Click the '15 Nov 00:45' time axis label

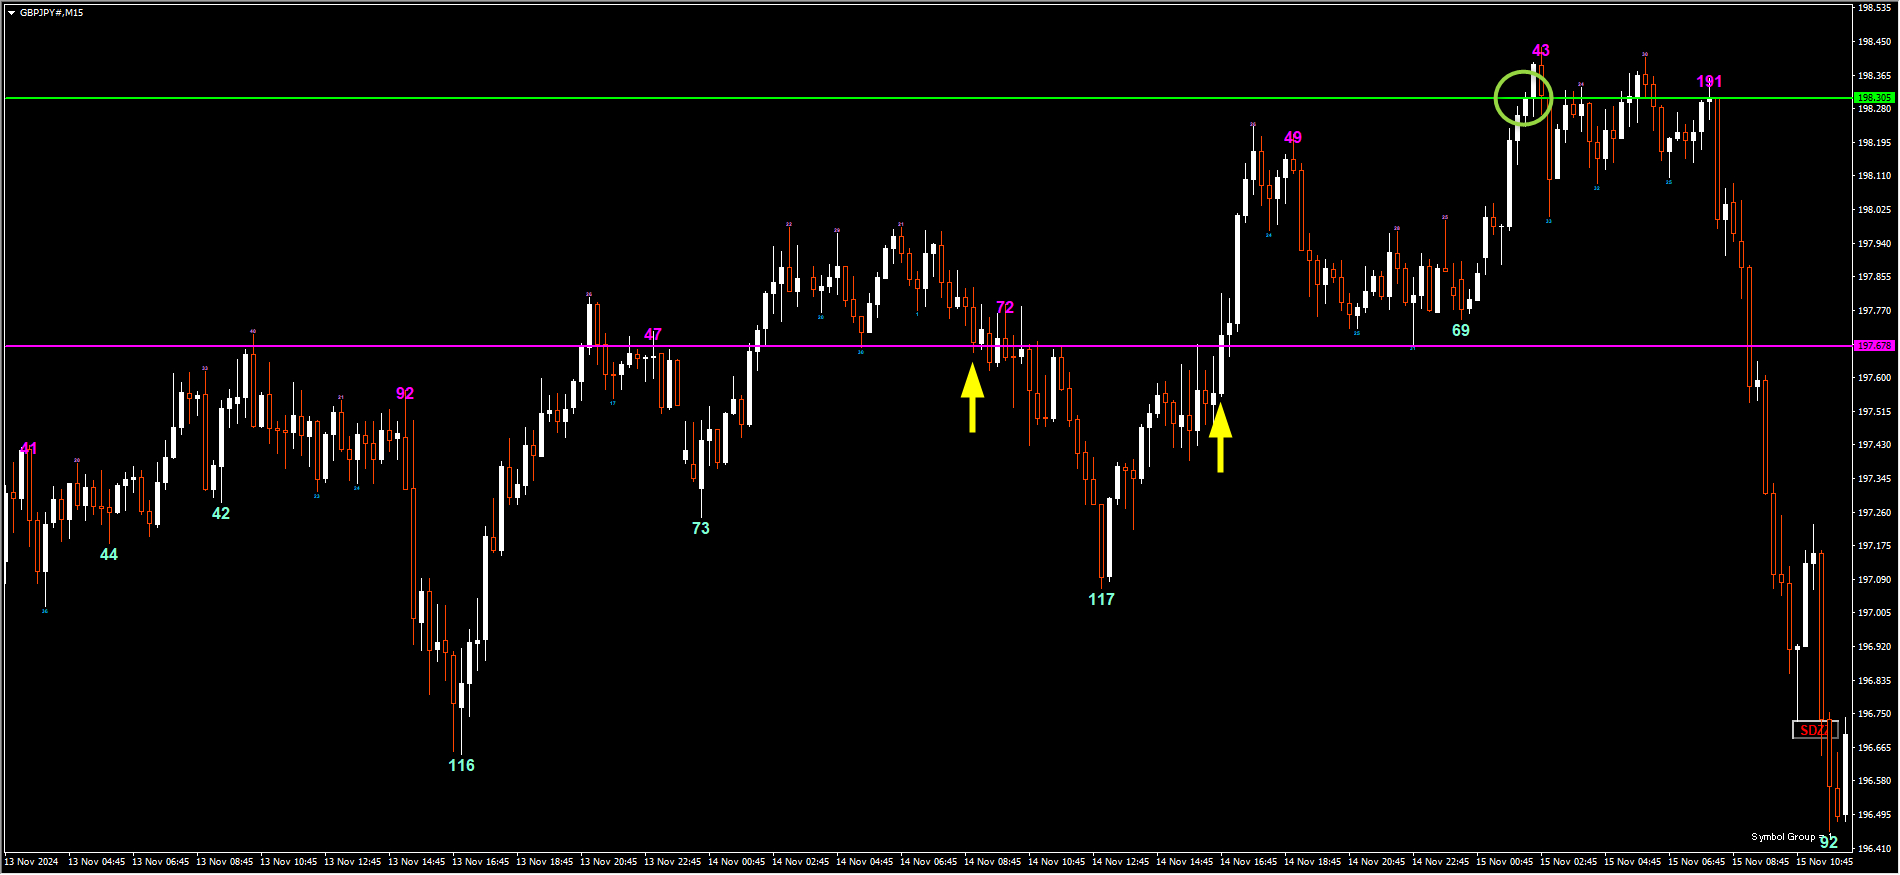click(x=1505, y=862)
